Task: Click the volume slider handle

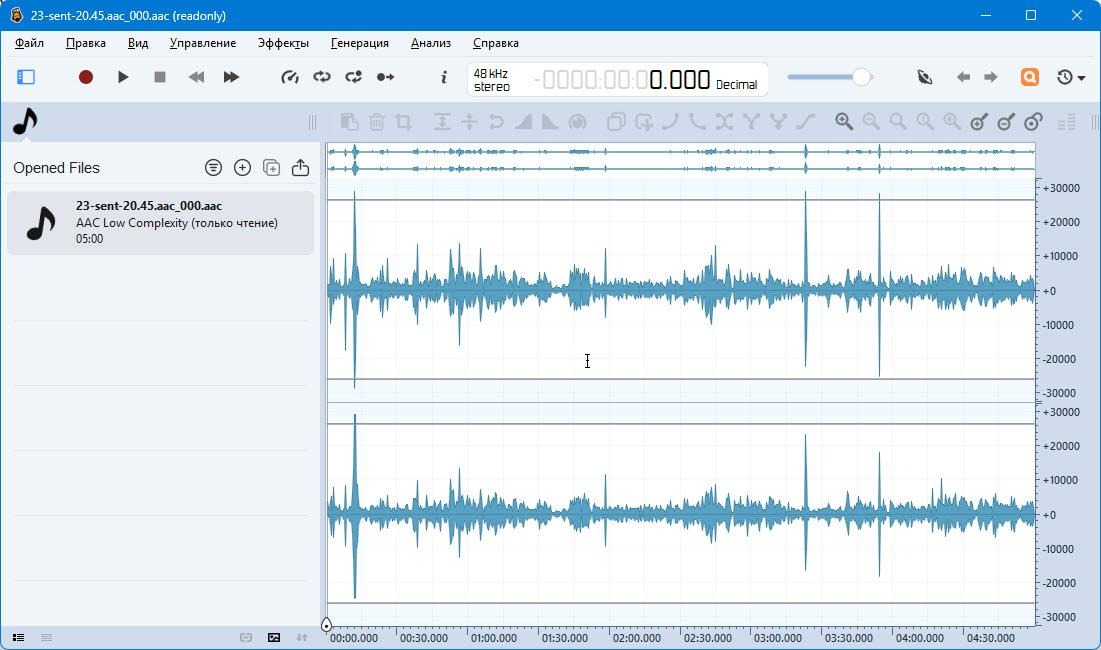Action: [x=860, y=77]
